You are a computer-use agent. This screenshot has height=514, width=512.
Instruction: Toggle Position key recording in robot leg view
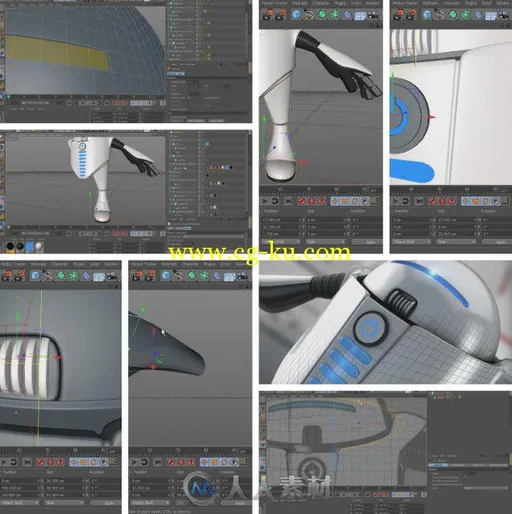coord(335,201)
